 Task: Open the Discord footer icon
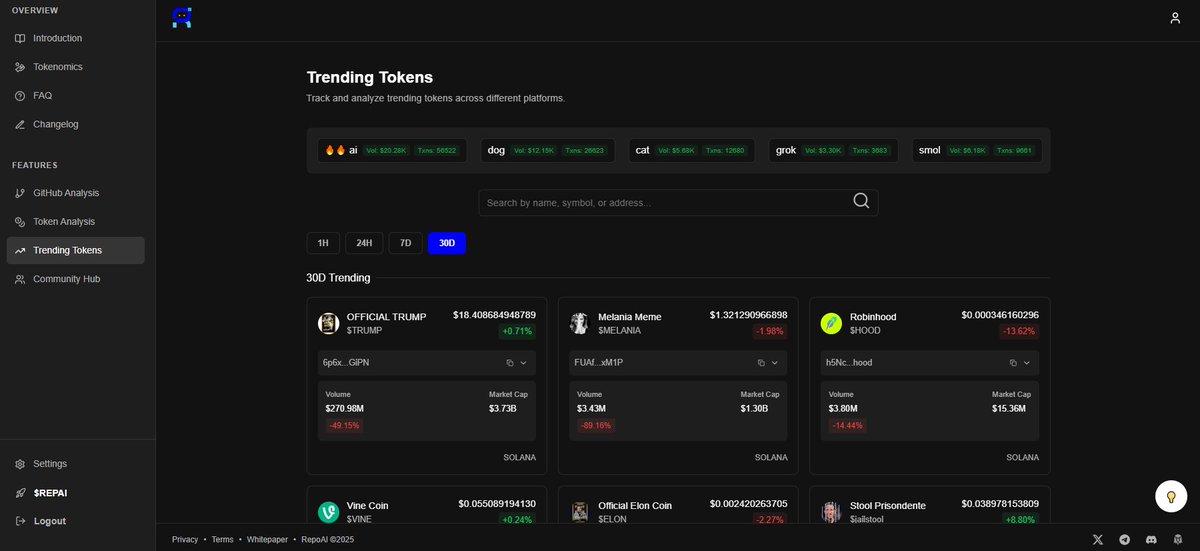pyautogui.click(x=1150, y=539)
